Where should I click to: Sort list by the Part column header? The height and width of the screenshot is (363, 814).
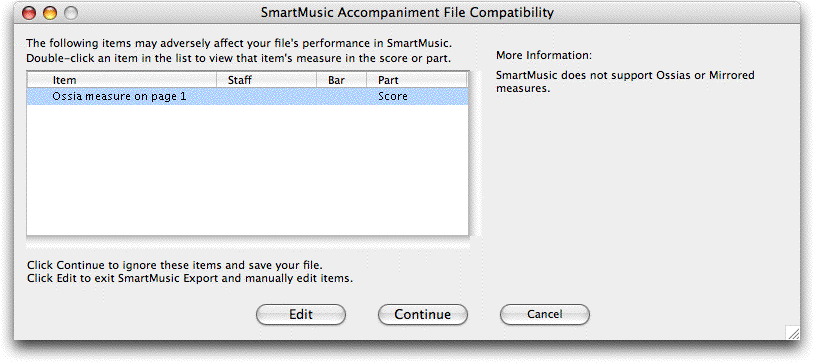tap(417, 80)
